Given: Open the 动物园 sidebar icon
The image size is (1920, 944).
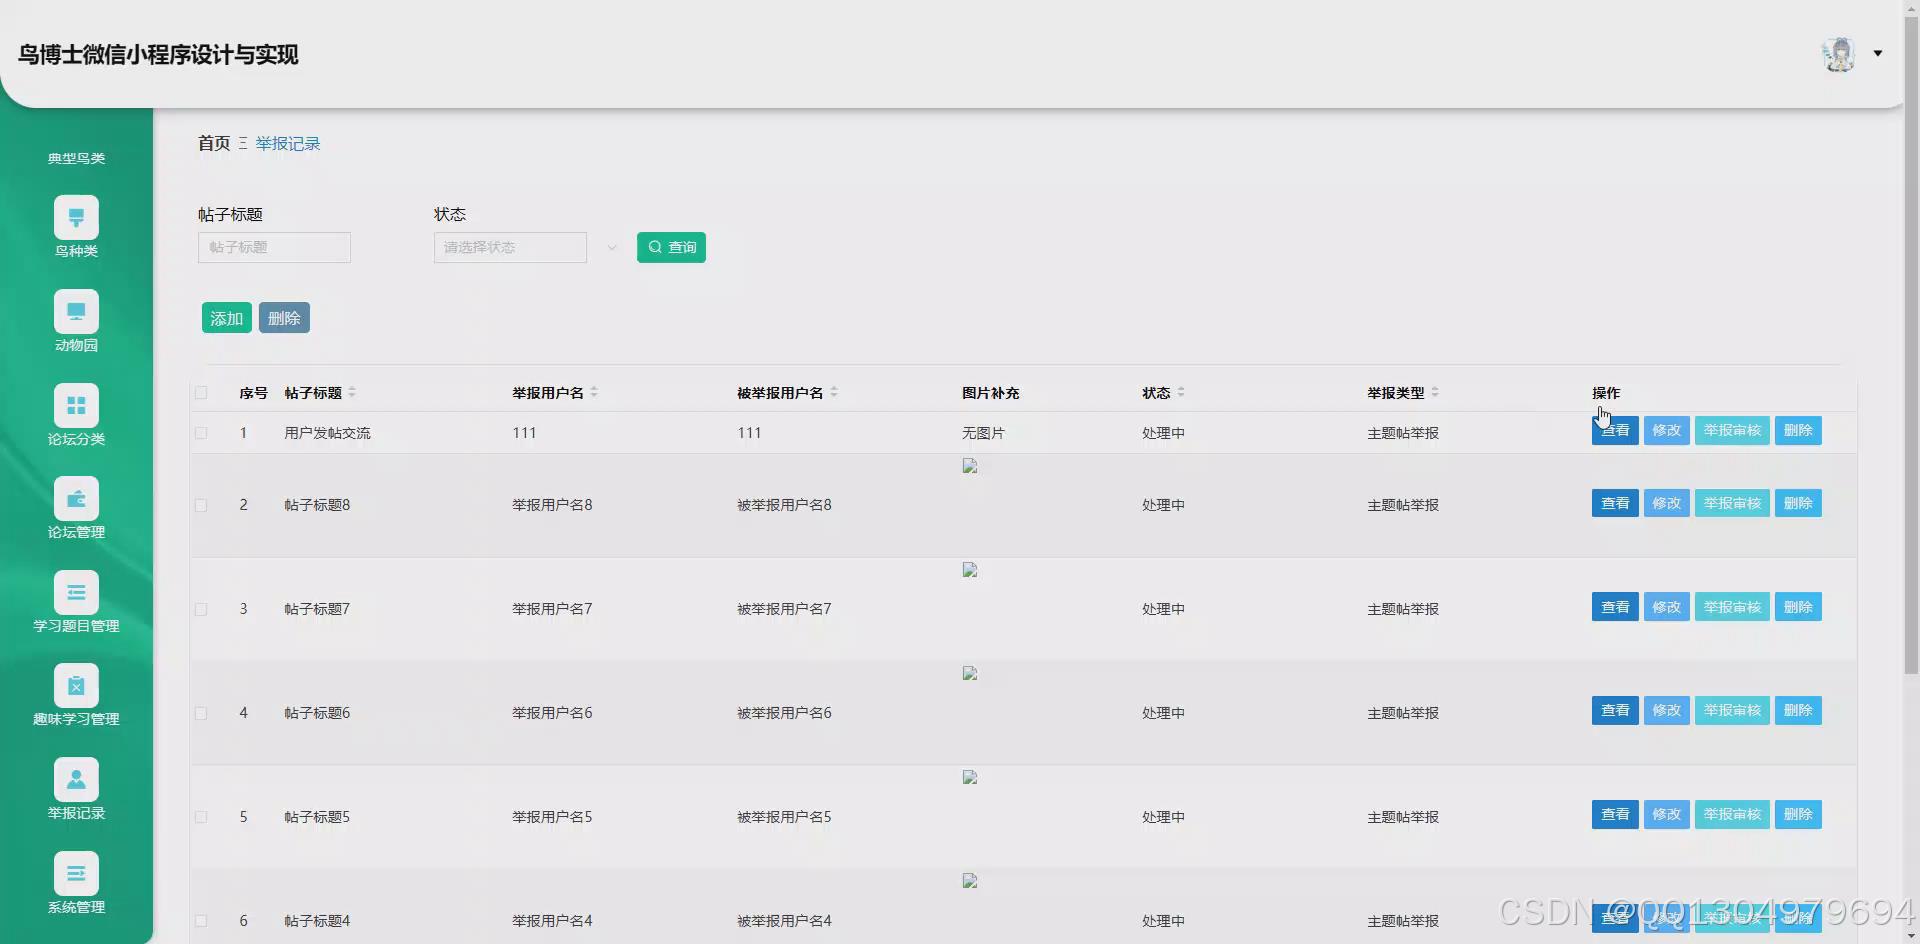Looking at the screenshot, I should (x=76, y=312).
